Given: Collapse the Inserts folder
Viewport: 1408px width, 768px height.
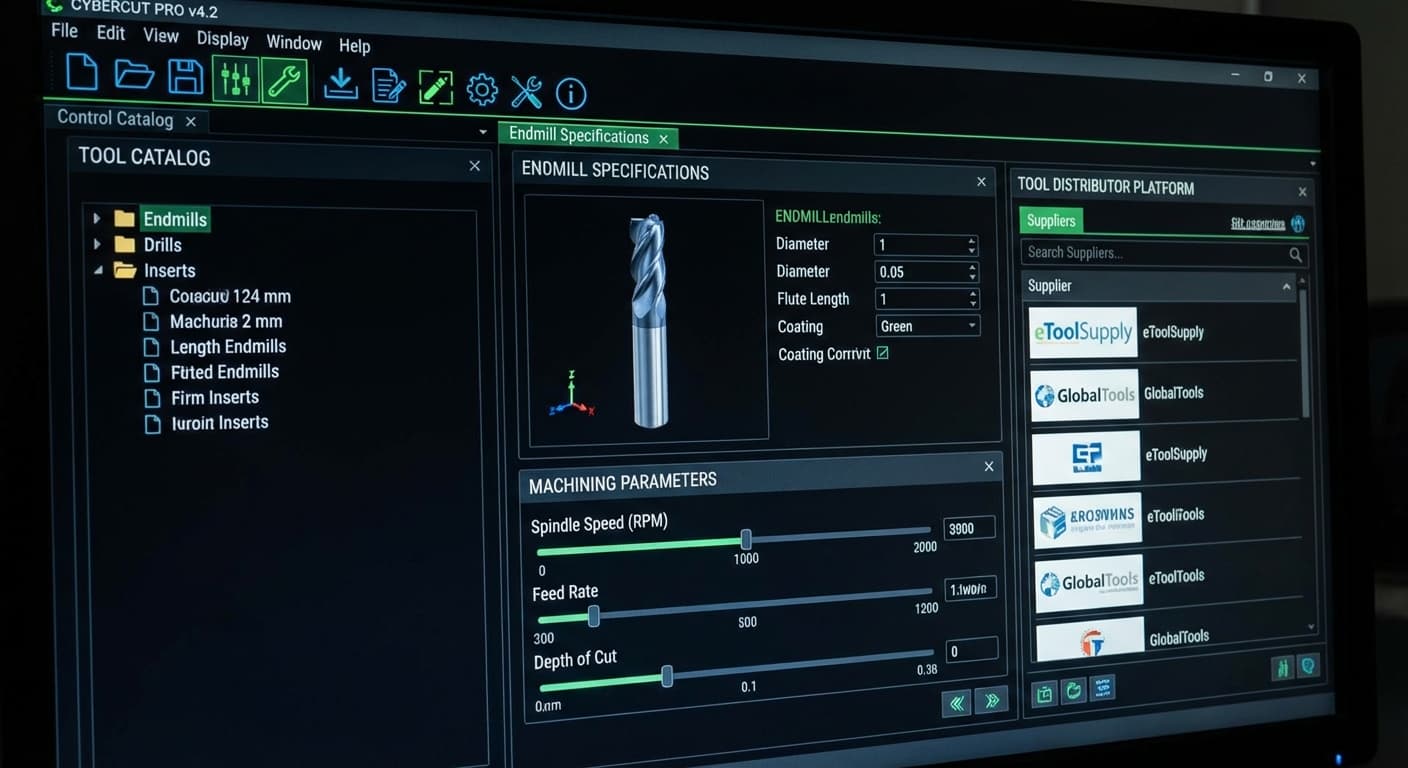Looking at the screenshot, I should (x=98, y=269).
